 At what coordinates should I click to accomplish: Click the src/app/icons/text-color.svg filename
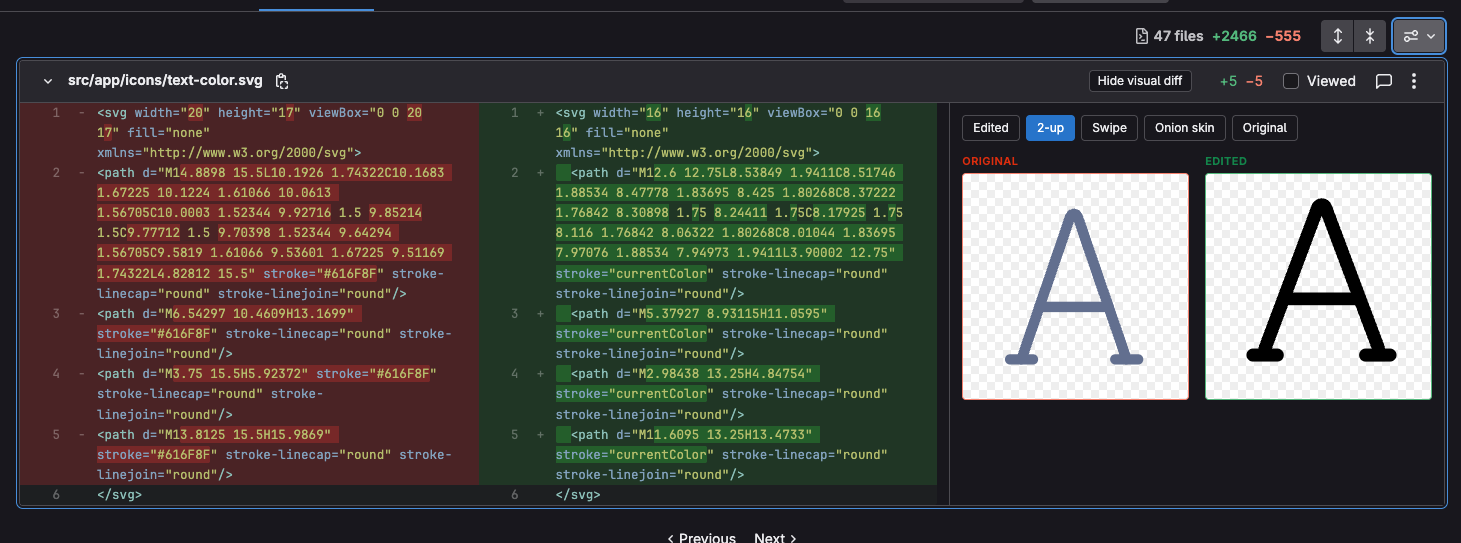(x=165, y=81)
